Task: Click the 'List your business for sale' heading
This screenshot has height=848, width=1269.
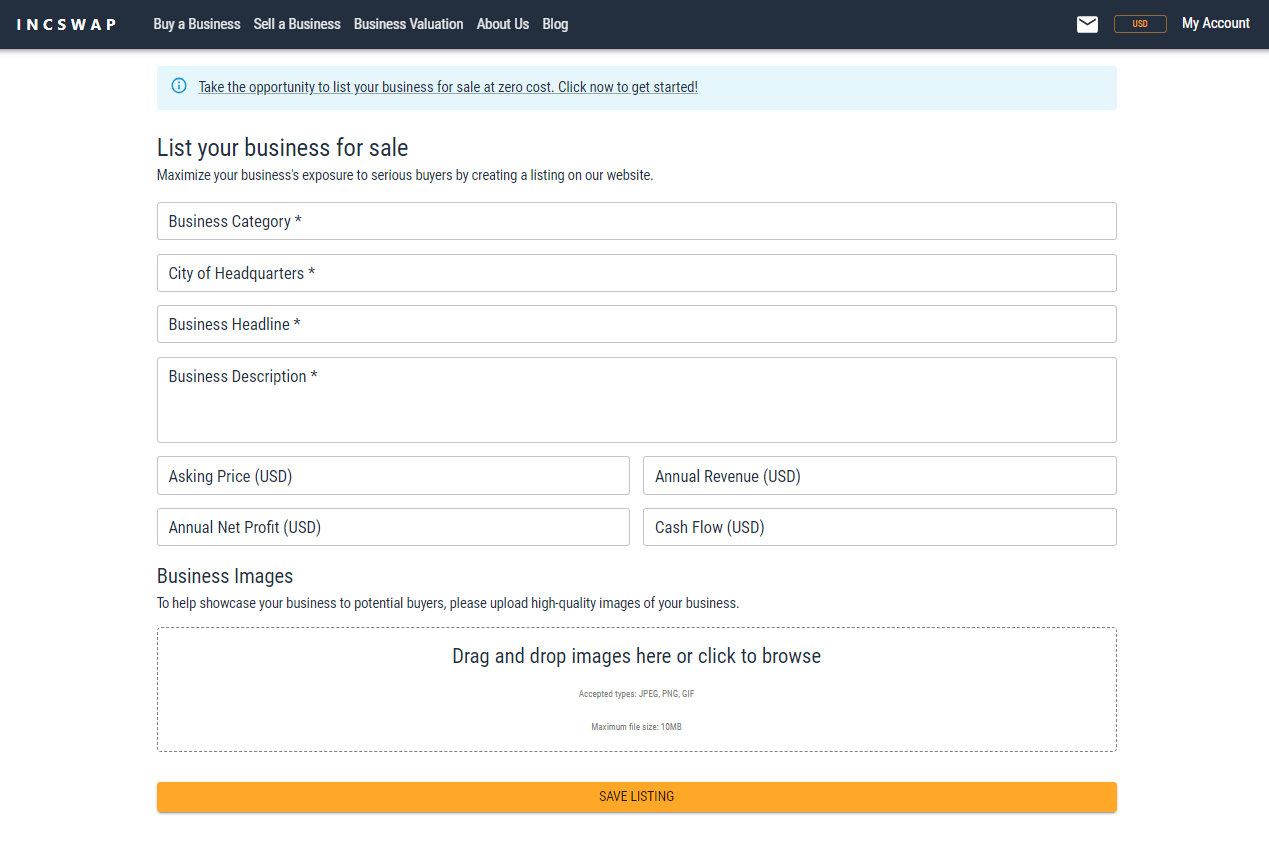Action: click(x=283, y=148)
